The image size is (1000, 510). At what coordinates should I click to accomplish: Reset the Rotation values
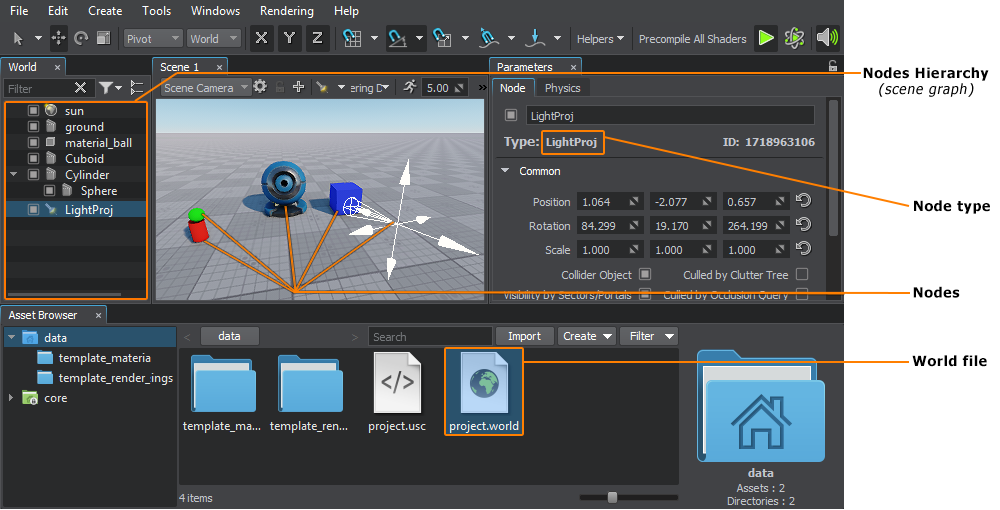pos(803,226)
